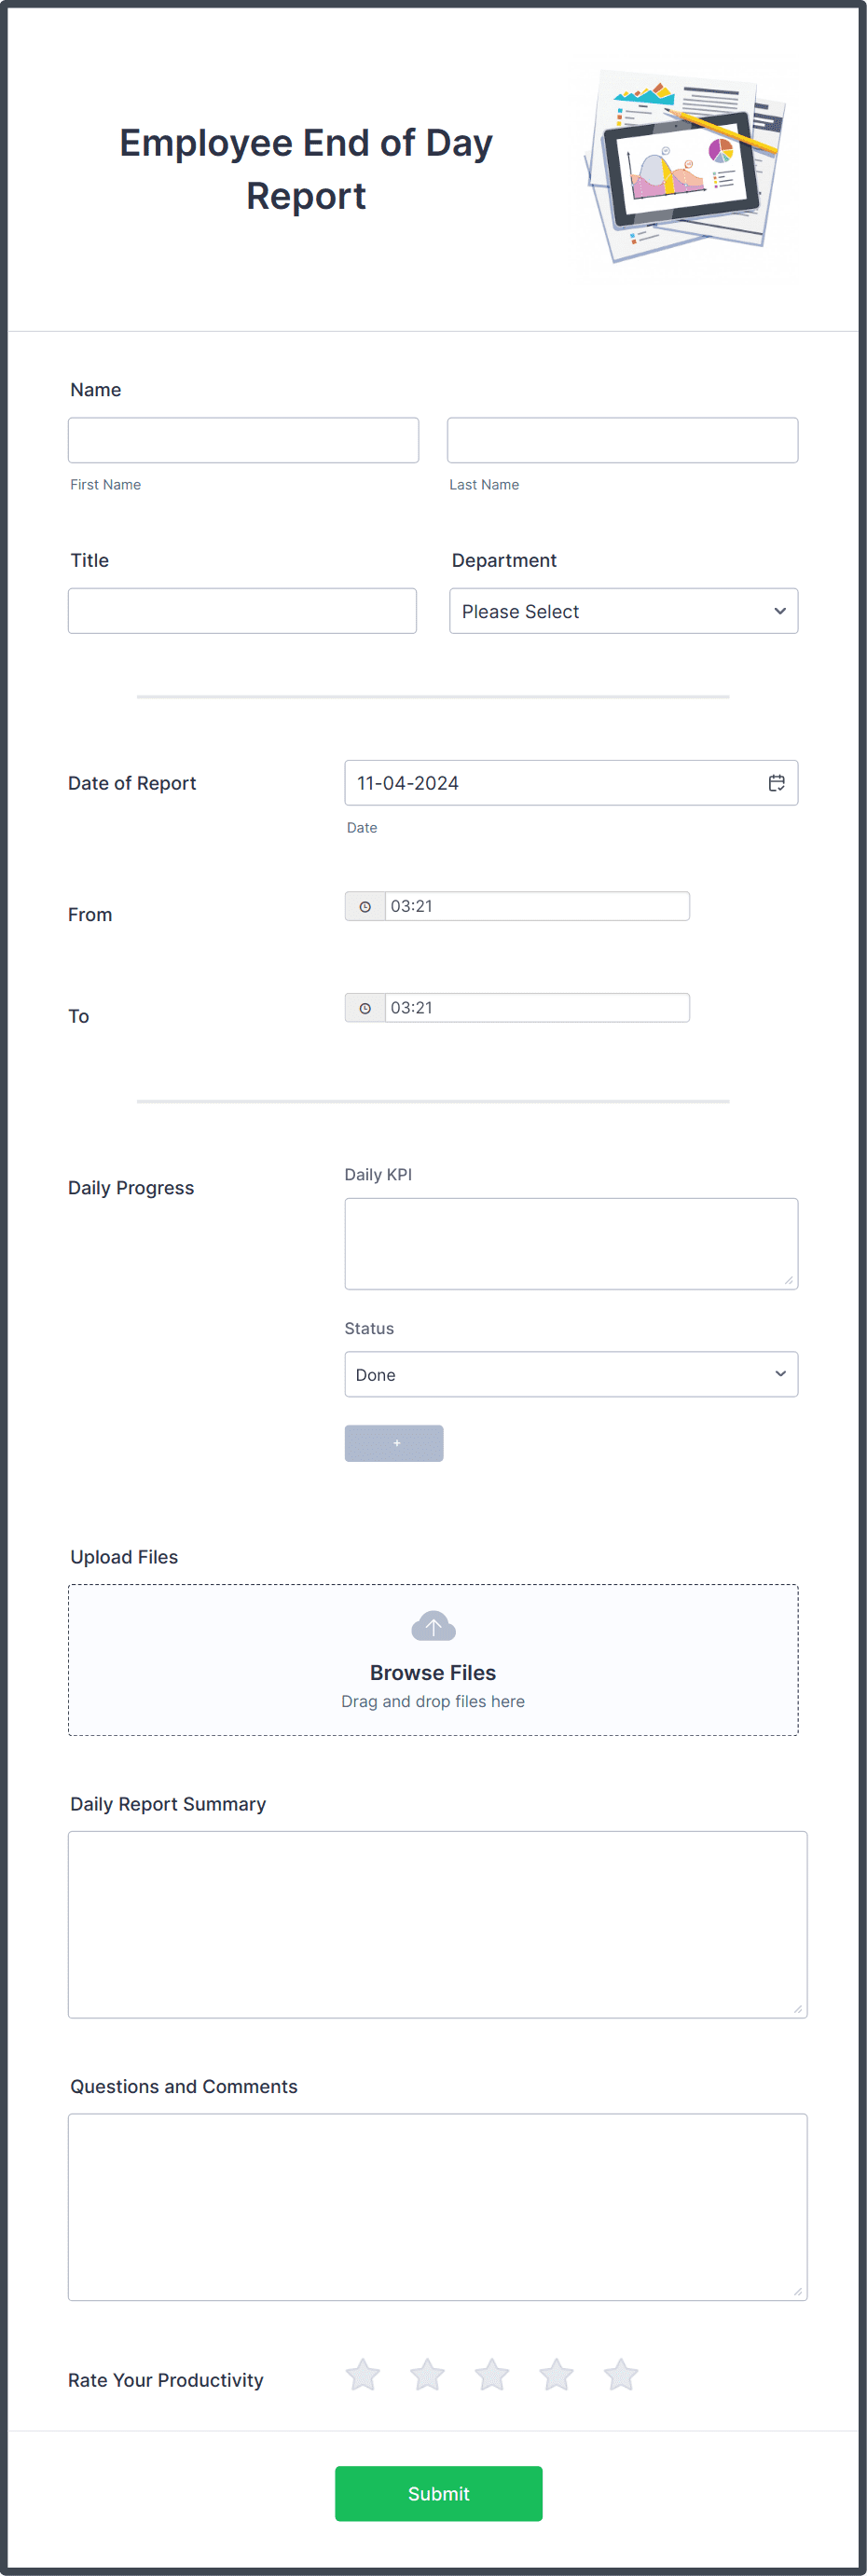Select the first productivity star
Image resolution: width=867 pixels, height=2576 pixels.
pos(363,2374)
